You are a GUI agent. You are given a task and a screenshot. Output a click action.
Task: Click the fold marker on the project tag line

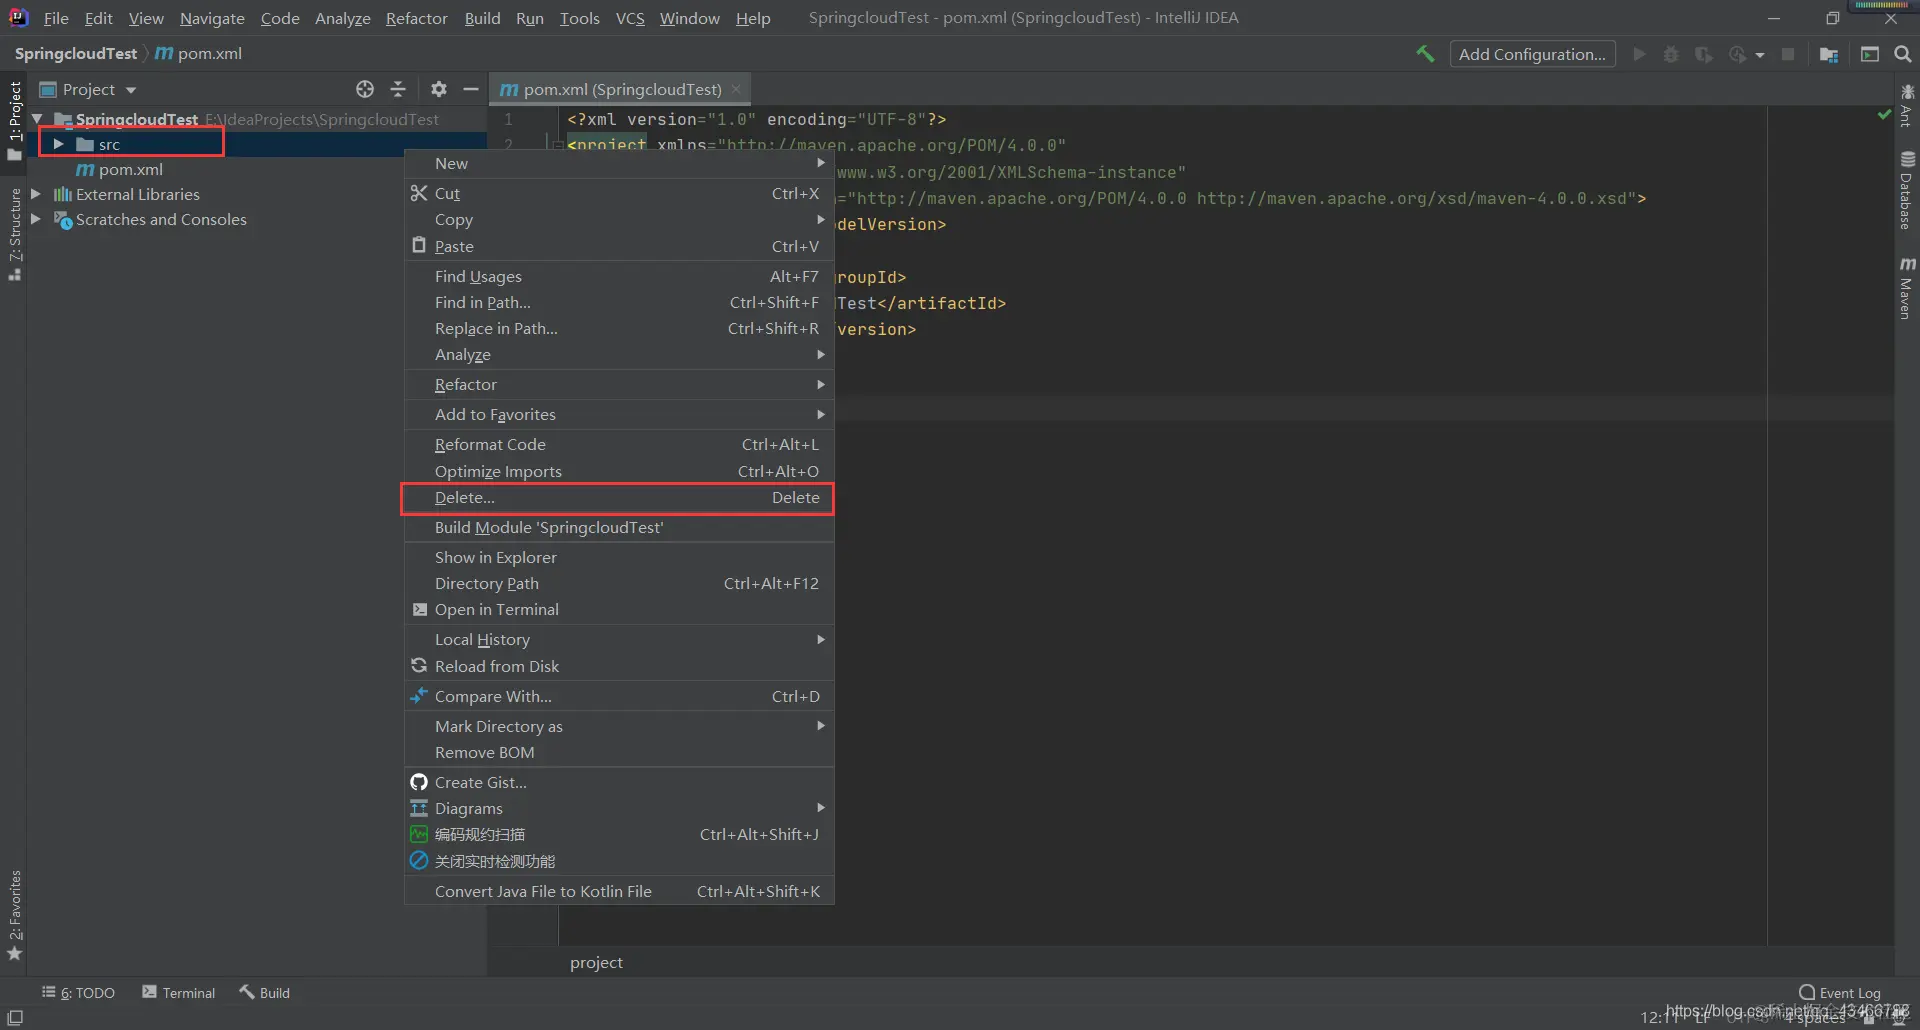pyautogui.click(x=557, y=145)
